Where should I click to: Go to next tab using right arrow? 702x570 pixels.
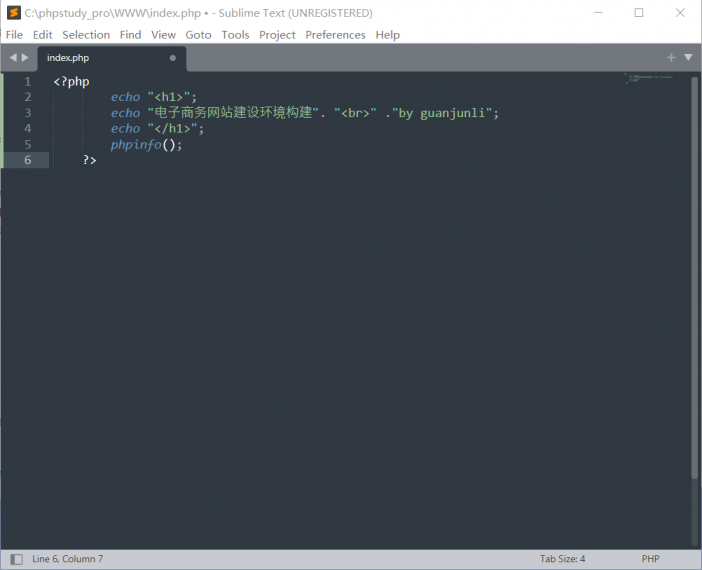[25, 57]
